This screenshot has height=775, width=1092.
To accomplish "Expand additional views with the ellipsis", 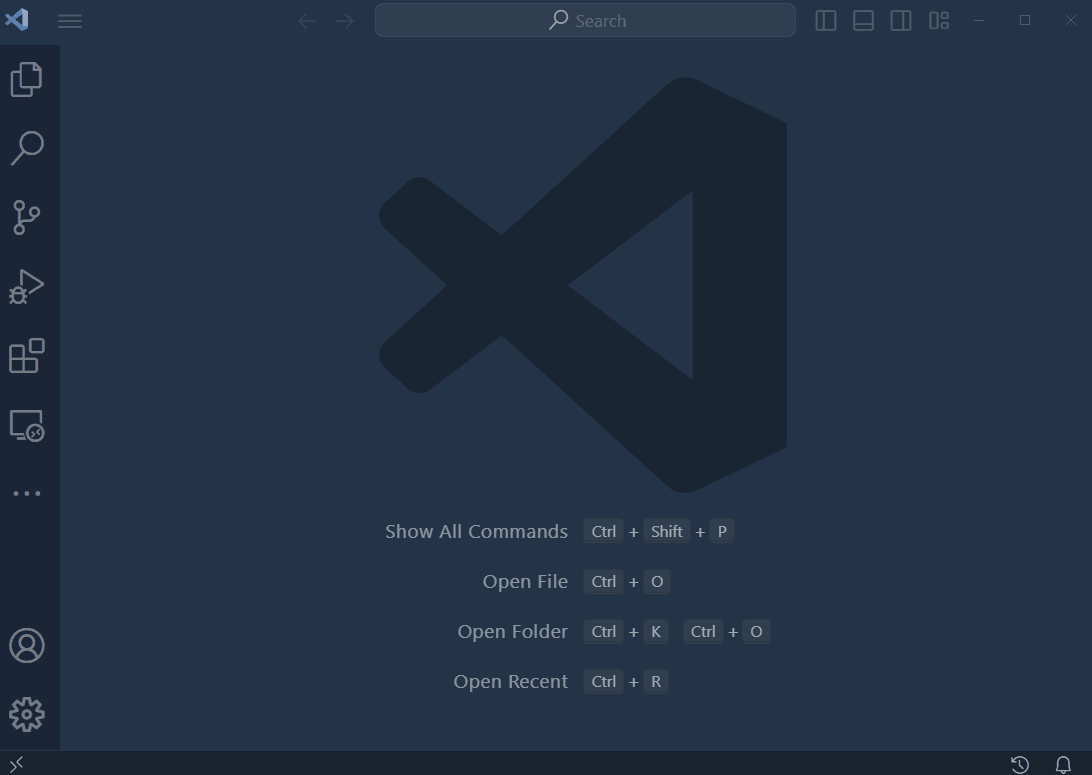I will coord(27,493).
